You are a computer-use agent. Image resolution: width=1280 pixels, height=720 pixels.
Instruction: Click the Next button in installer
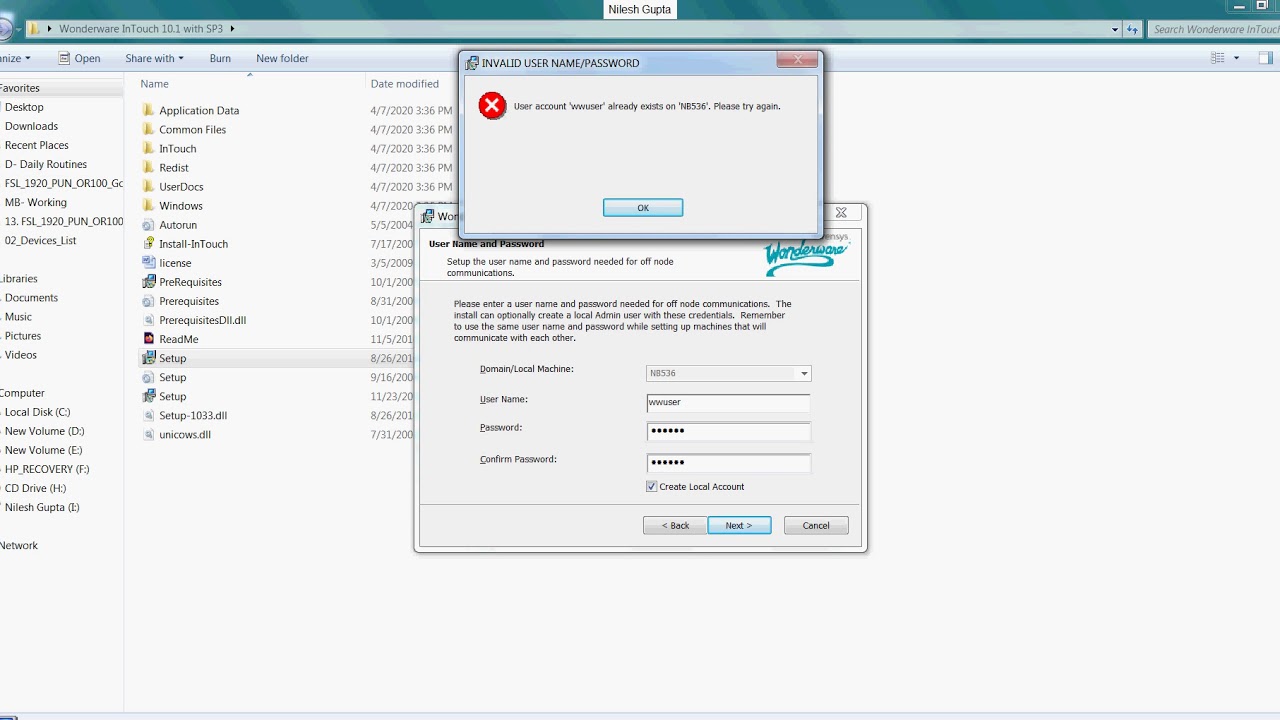[x=739, y=525]
